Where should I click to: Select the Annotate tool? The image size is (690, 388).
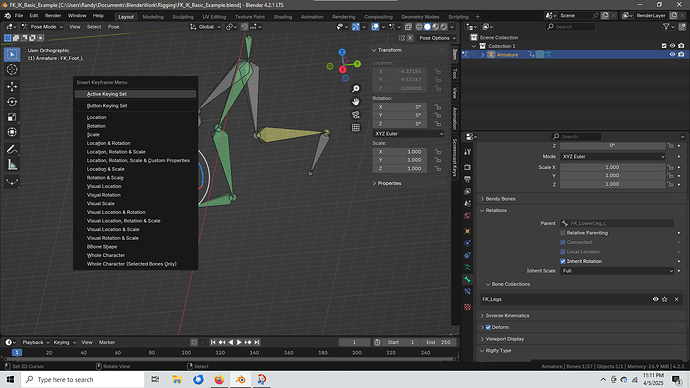[12, 150]
